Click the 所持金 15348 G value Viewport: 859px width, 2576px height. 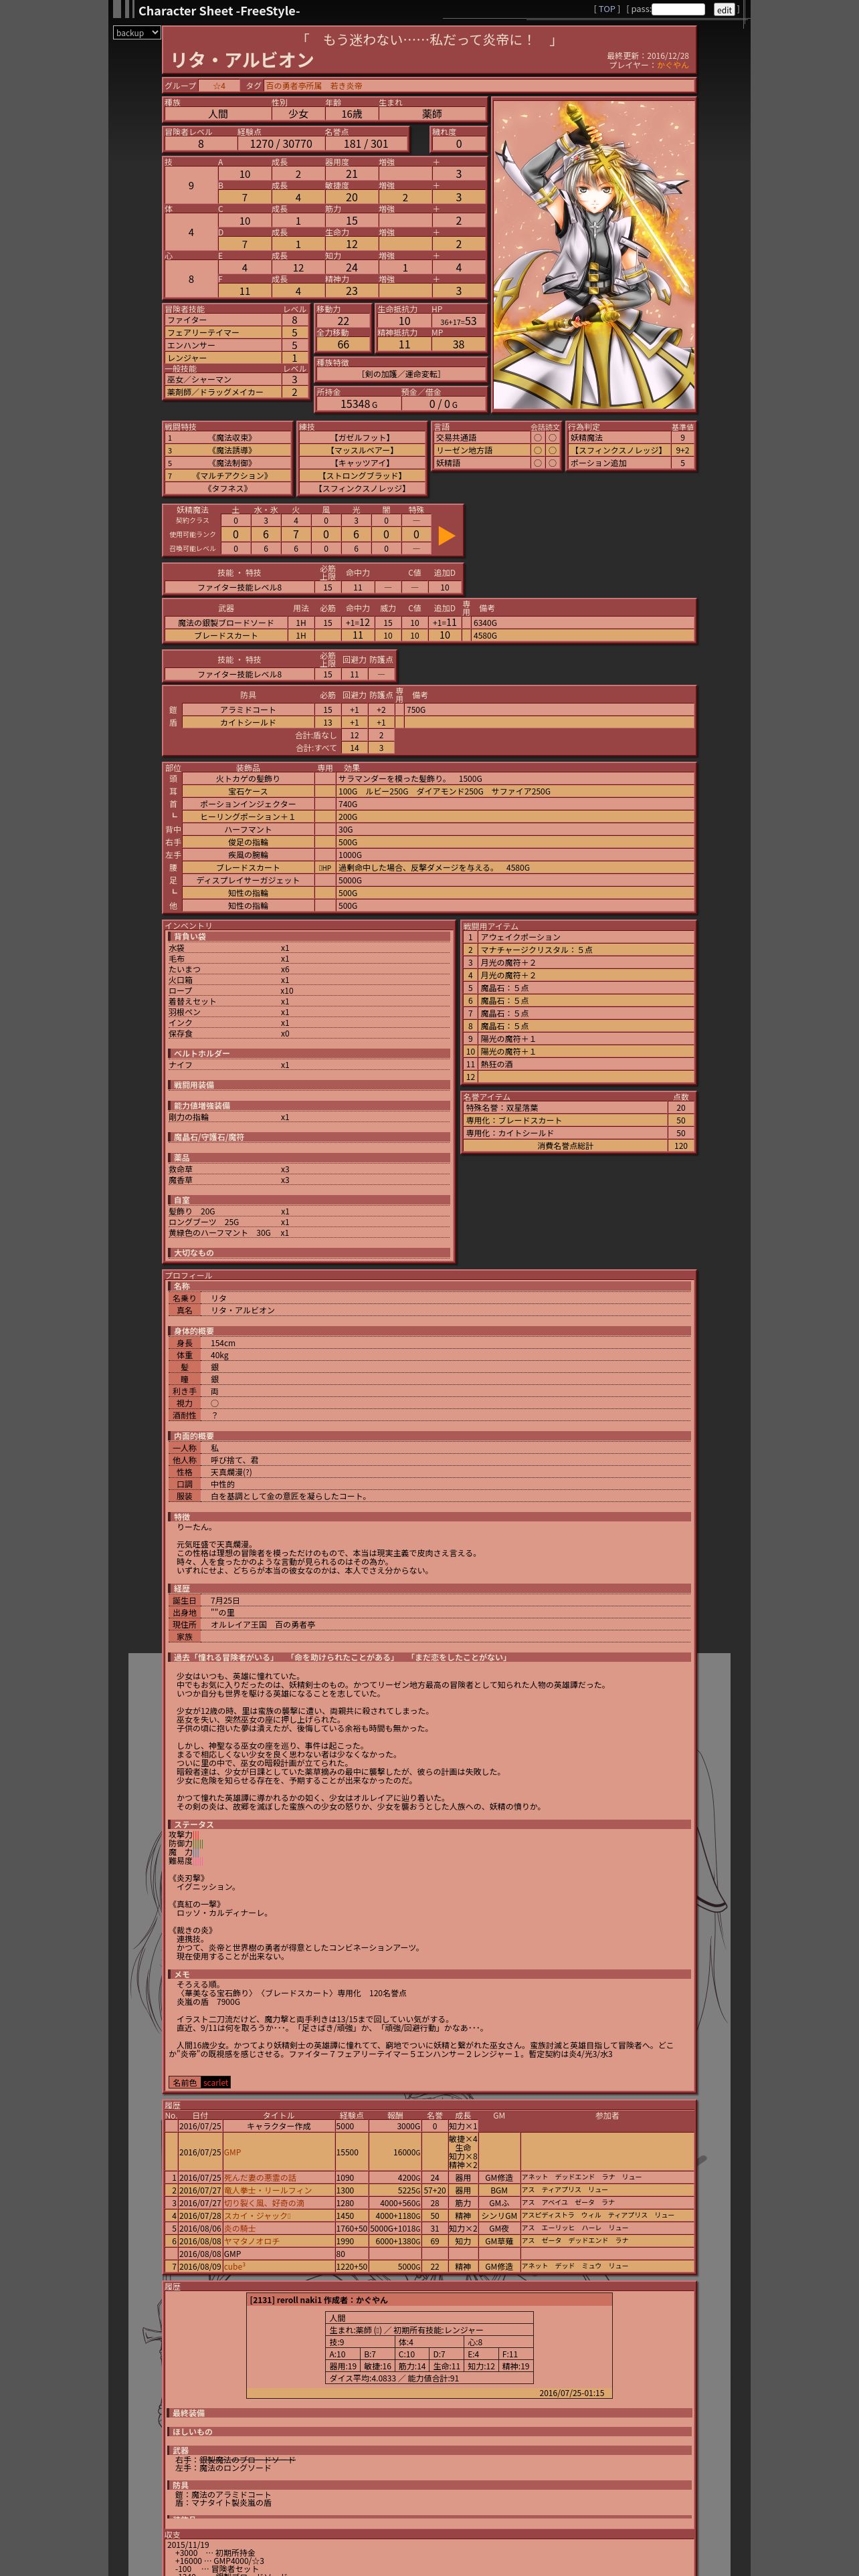pyautogui.click(x=358, y=404)
